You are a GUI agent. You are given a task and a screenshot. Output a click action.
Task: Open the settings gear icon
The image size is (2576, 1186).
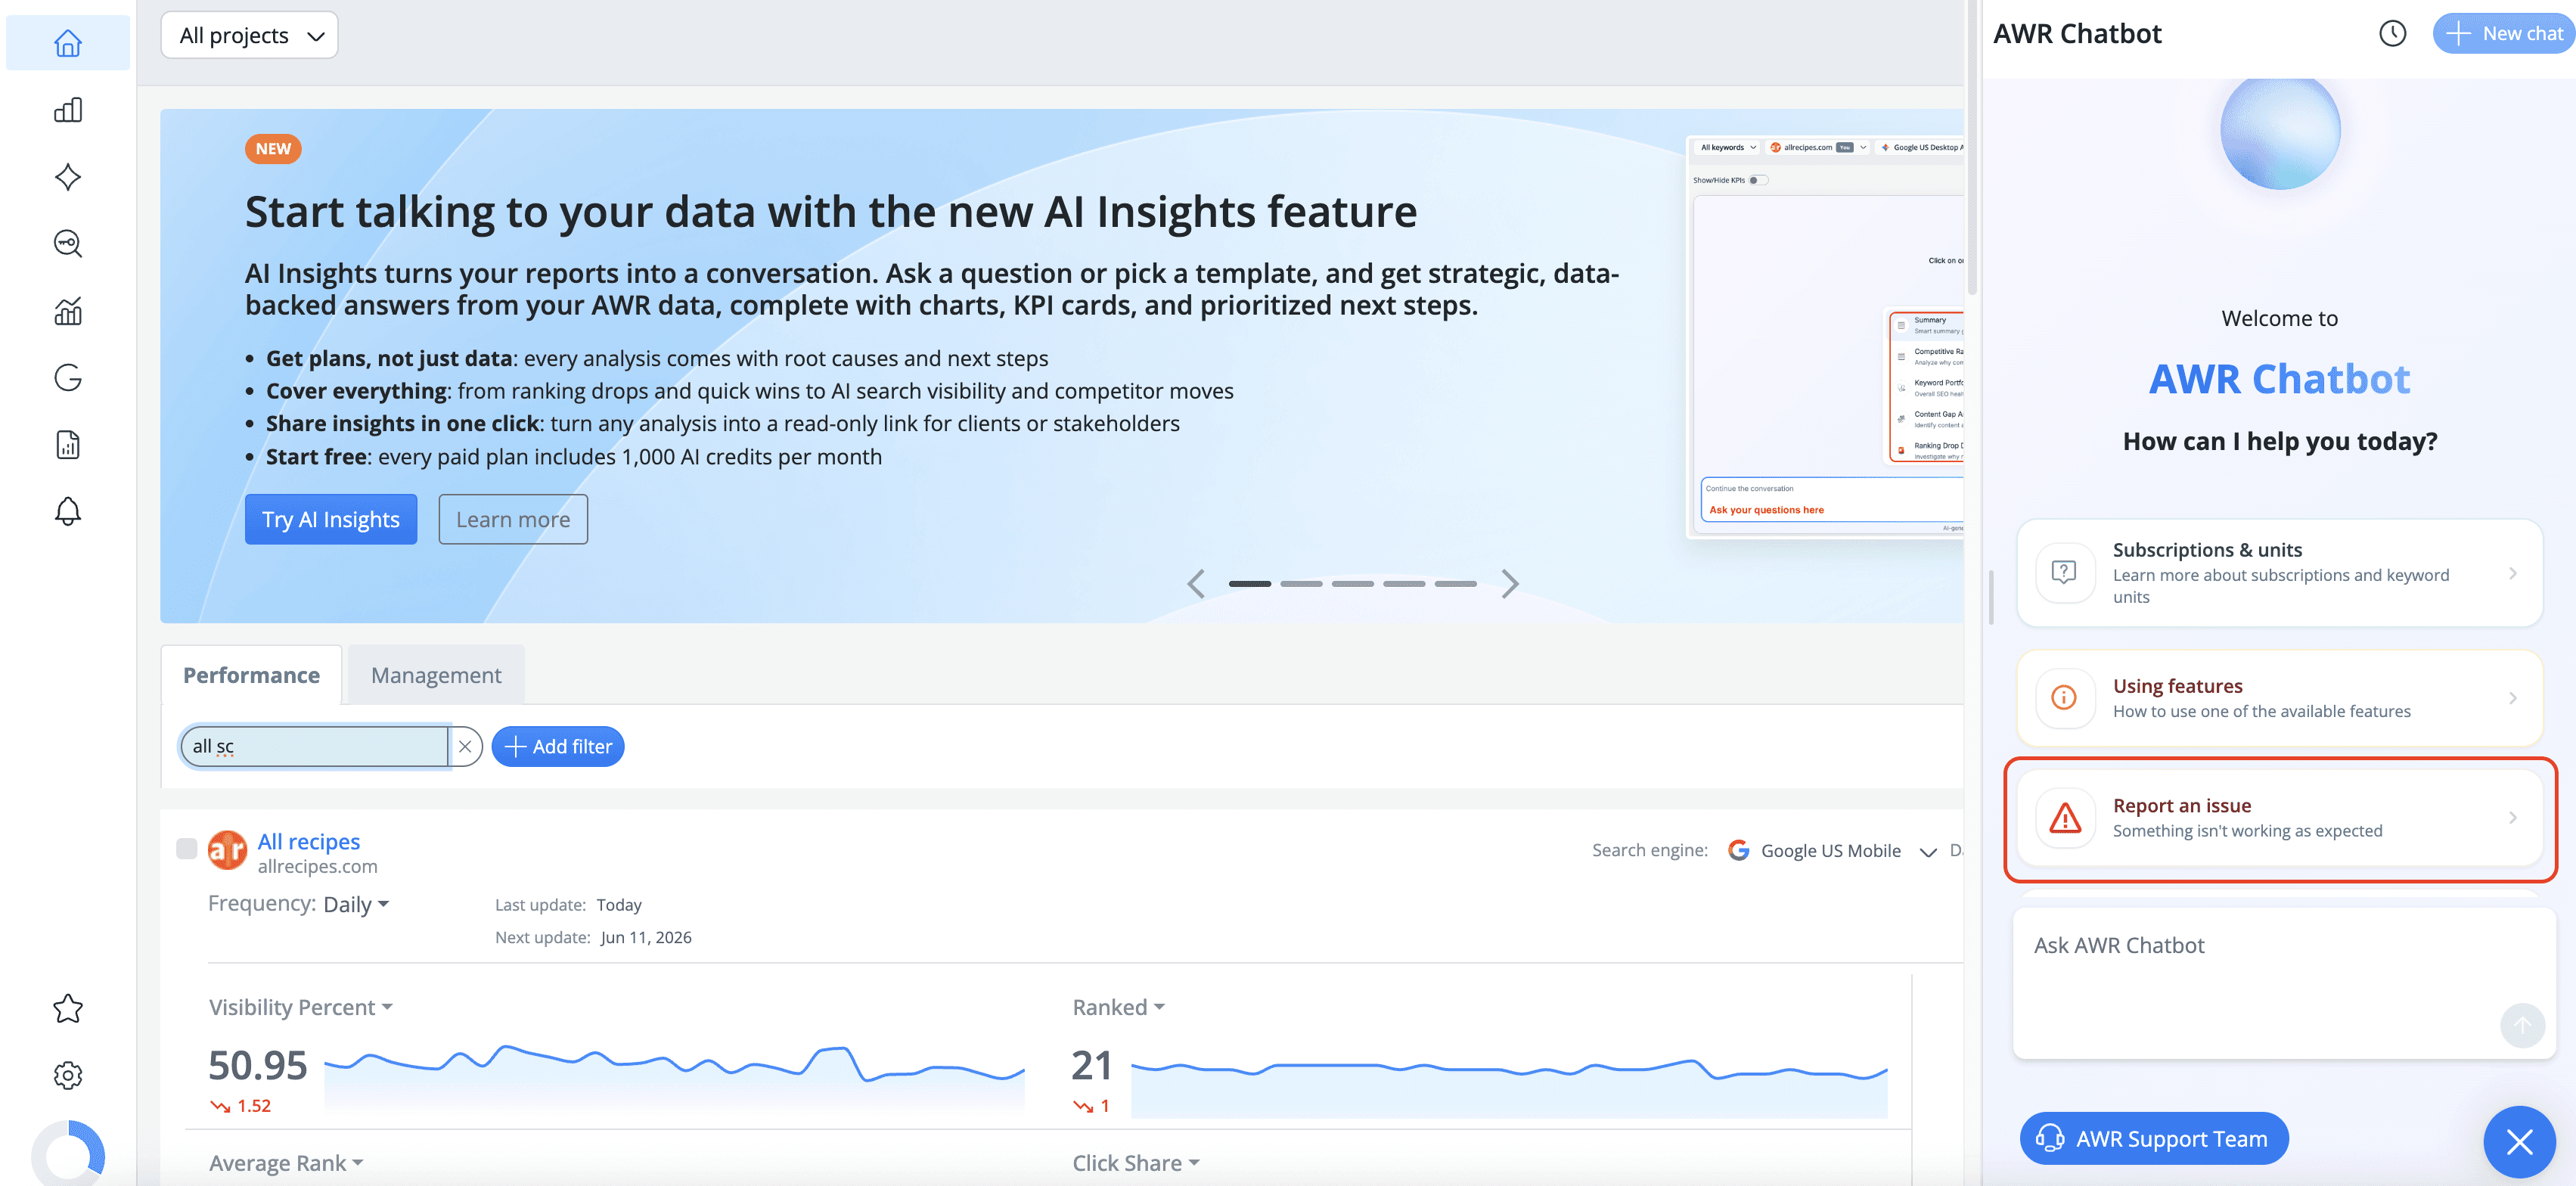click(x=68, y=1075)
